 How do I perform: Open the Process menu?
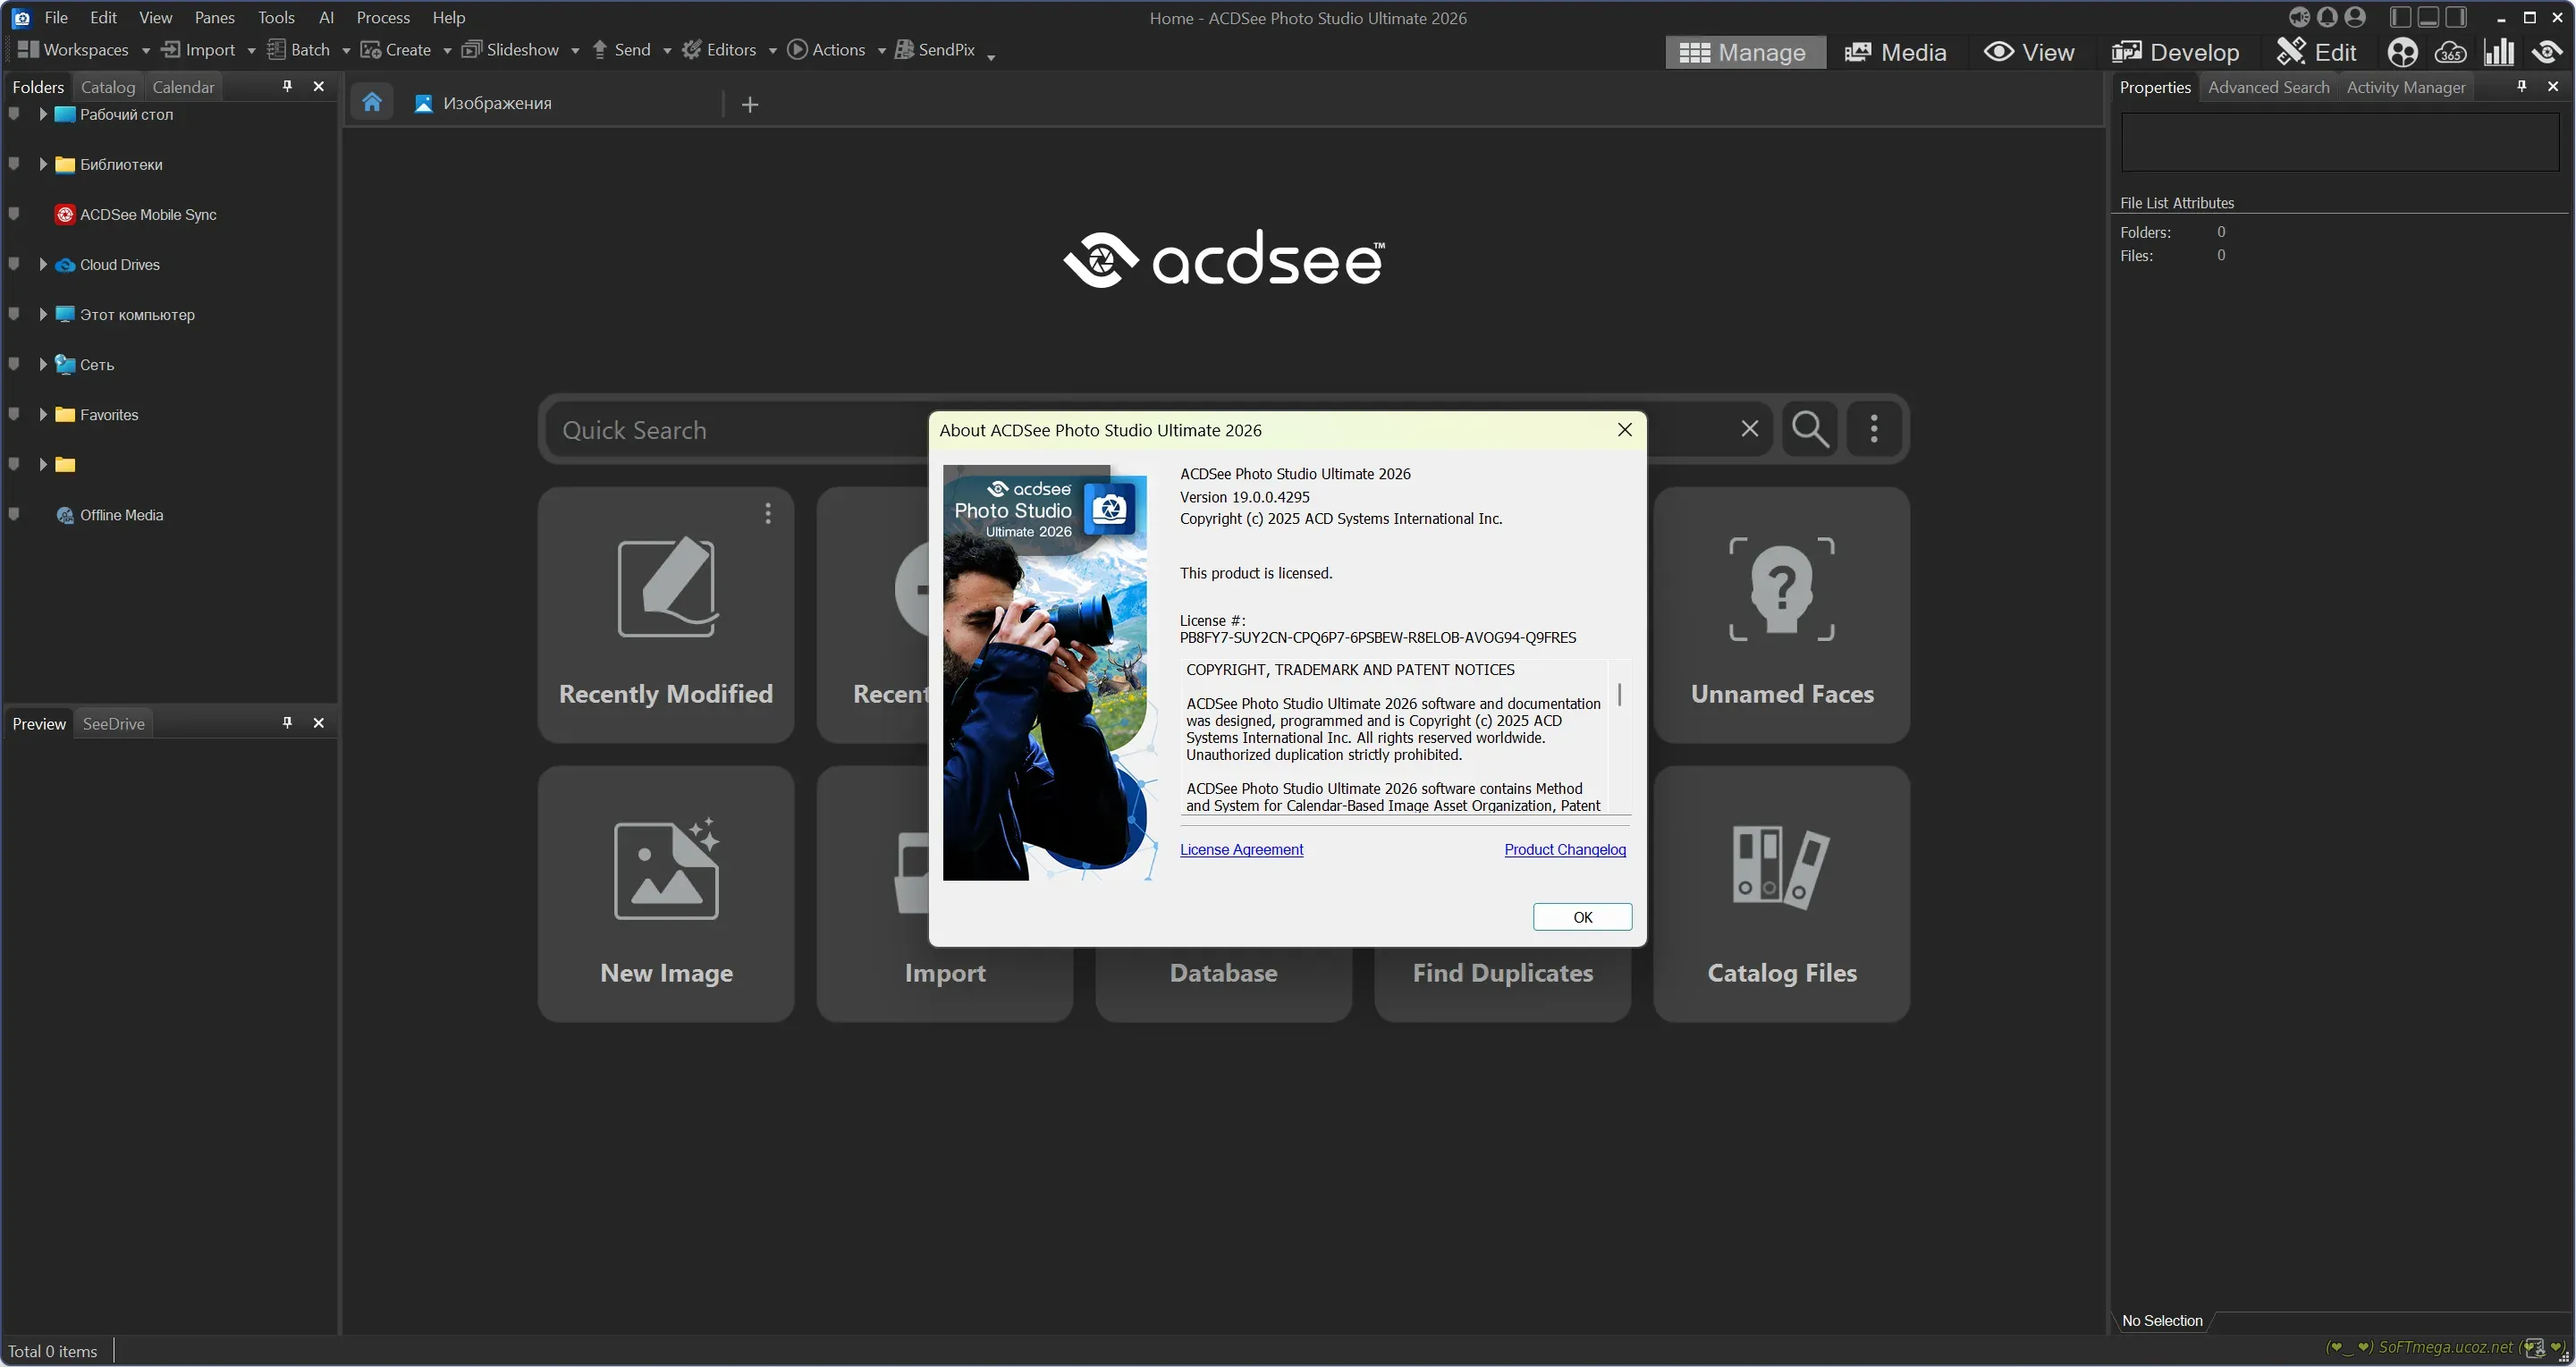point(383,17)
